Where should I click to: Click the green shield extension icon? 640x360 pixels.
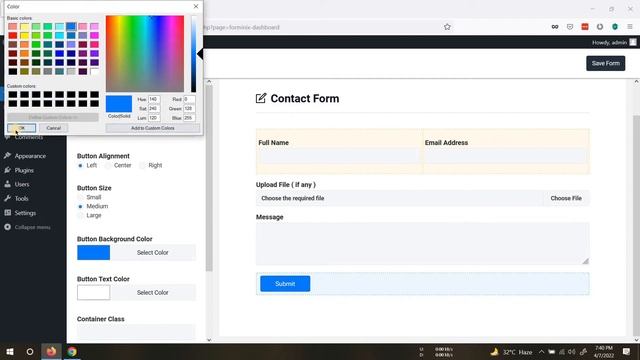[x=615, y=27]
